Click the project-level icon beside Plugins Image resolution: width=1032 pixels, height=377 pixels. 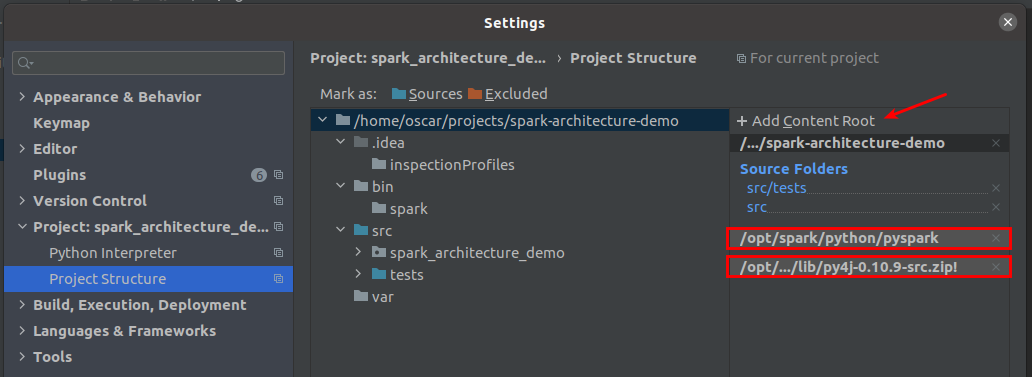(x=278, y=175)
